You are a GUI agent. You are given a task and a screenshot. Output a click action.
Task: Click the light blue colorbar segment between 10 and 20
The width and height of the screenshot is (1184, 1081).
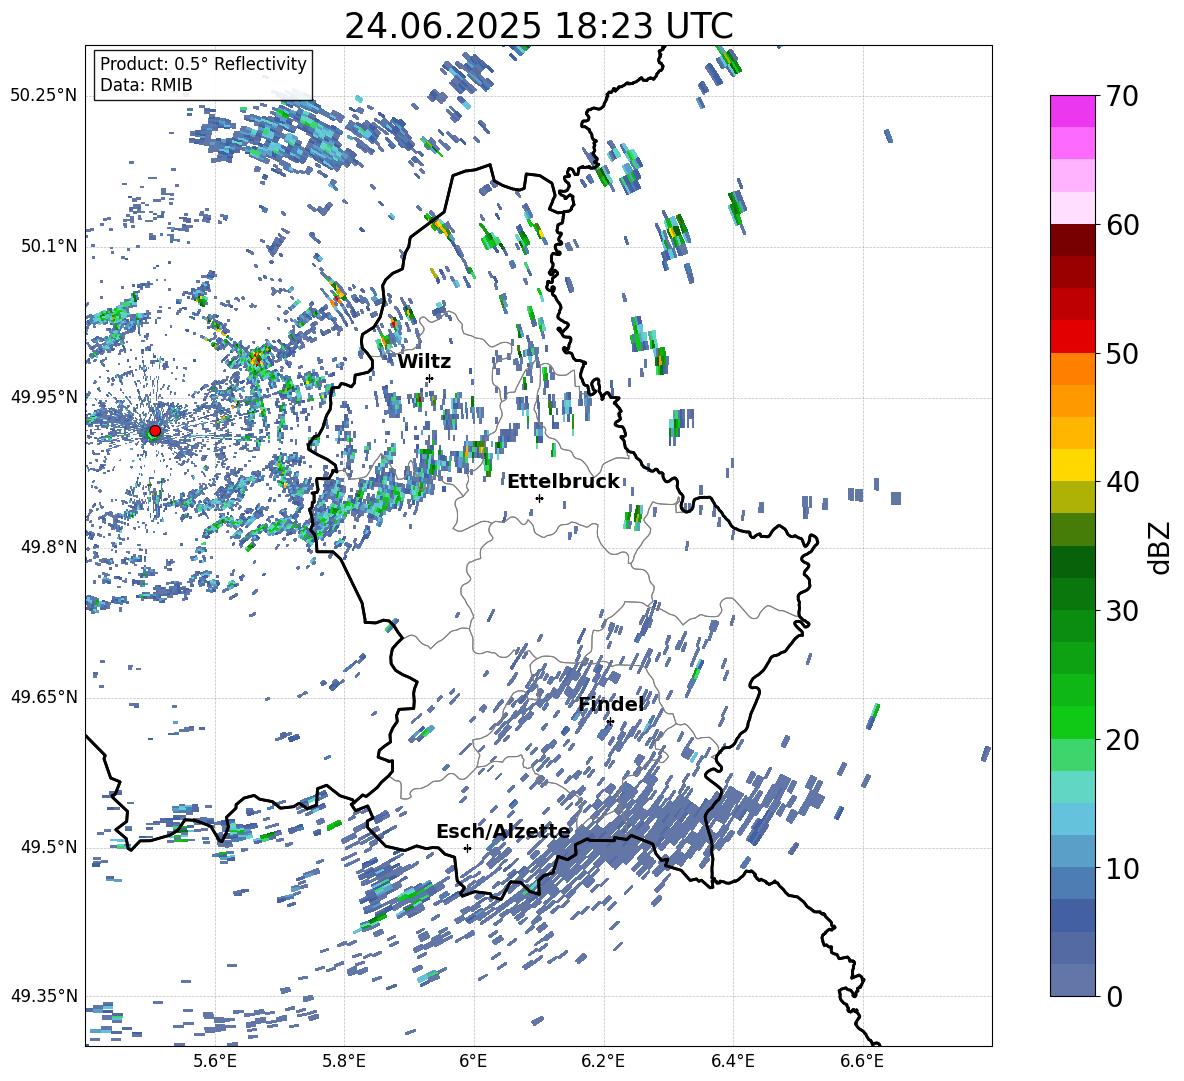tap(1072, 818)
